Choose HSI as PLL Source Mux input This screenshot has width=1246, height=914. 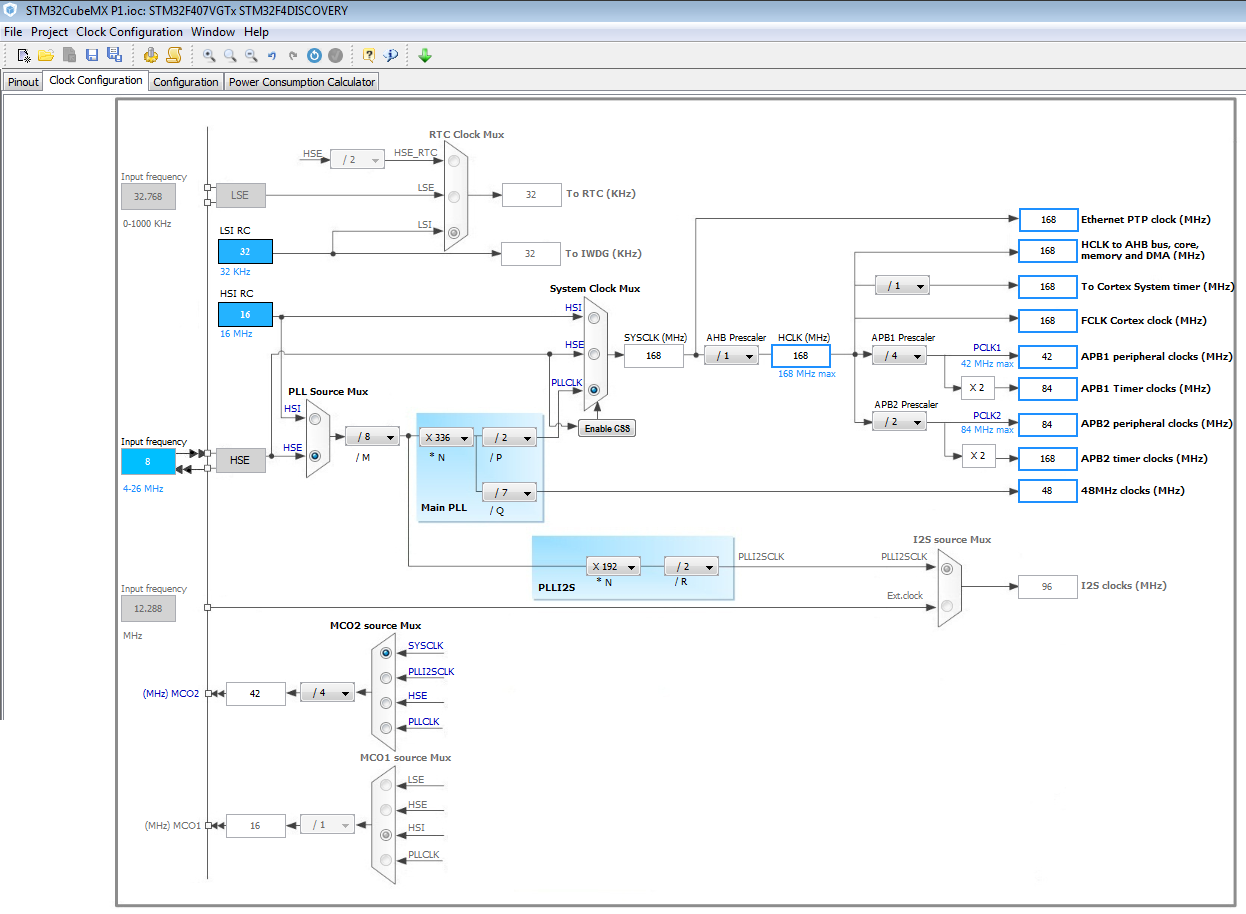coord(316,418)
